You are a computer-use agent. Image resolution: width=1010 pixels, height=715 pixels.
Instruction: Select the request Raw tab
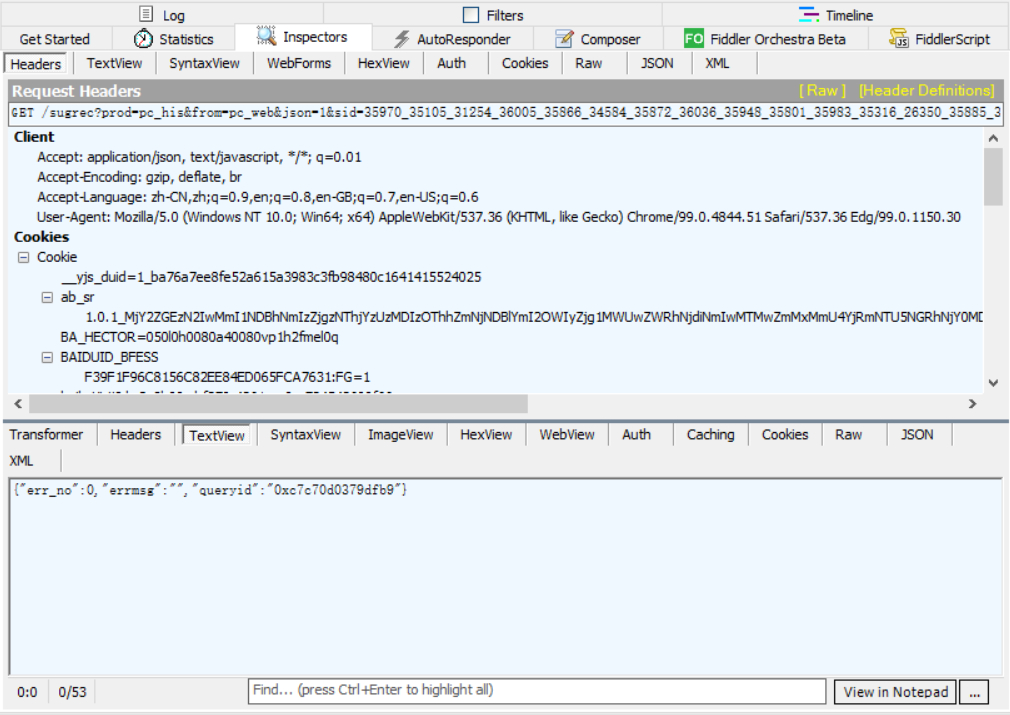(589, 63)
